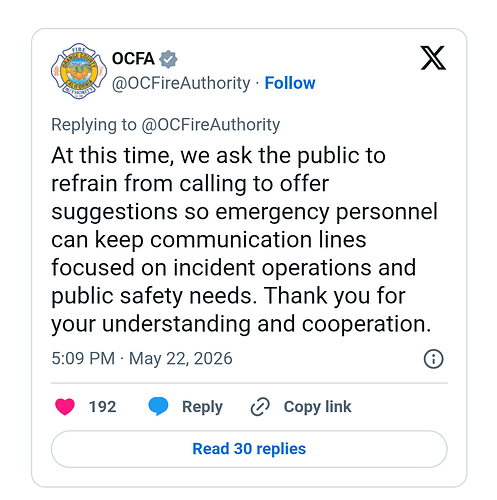Viewport: 497px width, 500px height.
Task: Click the chain link icon
Action: (260, 407)
